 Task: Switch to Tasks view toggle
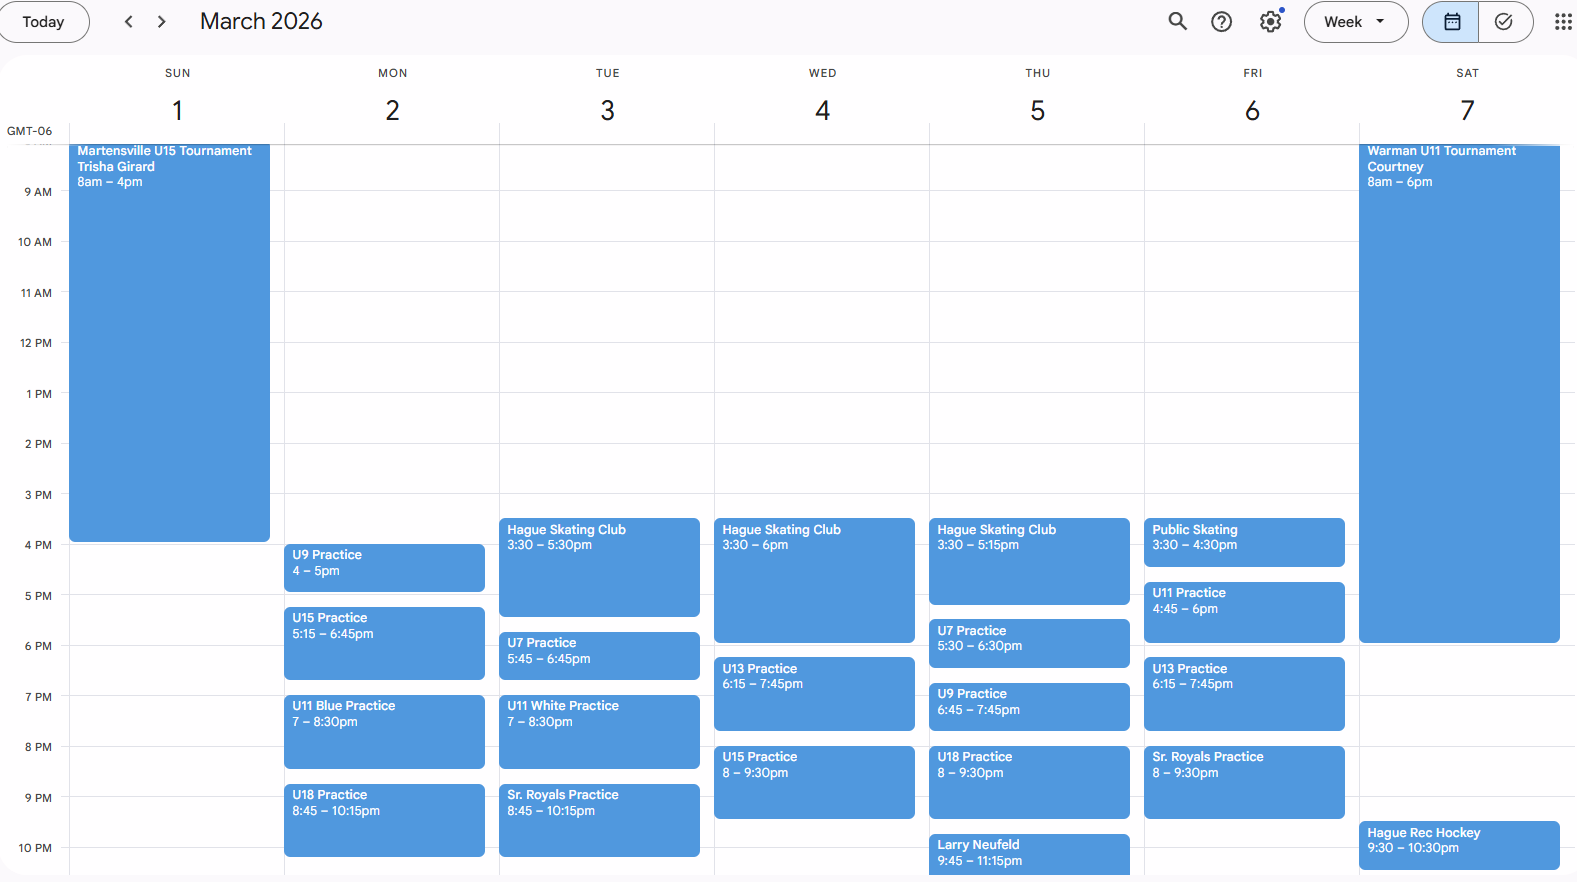pos(1504,22)
